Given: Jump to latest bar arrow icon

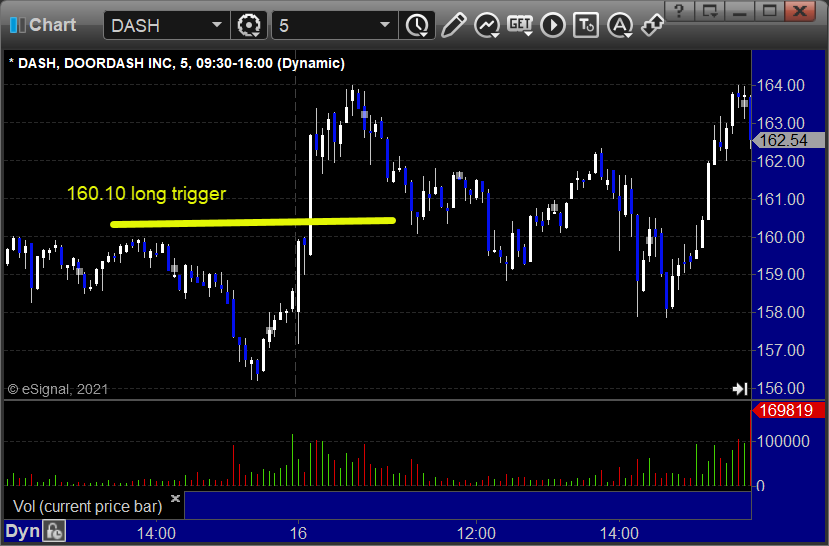Looking at the screenshot, I should click(x=740, y=389).
